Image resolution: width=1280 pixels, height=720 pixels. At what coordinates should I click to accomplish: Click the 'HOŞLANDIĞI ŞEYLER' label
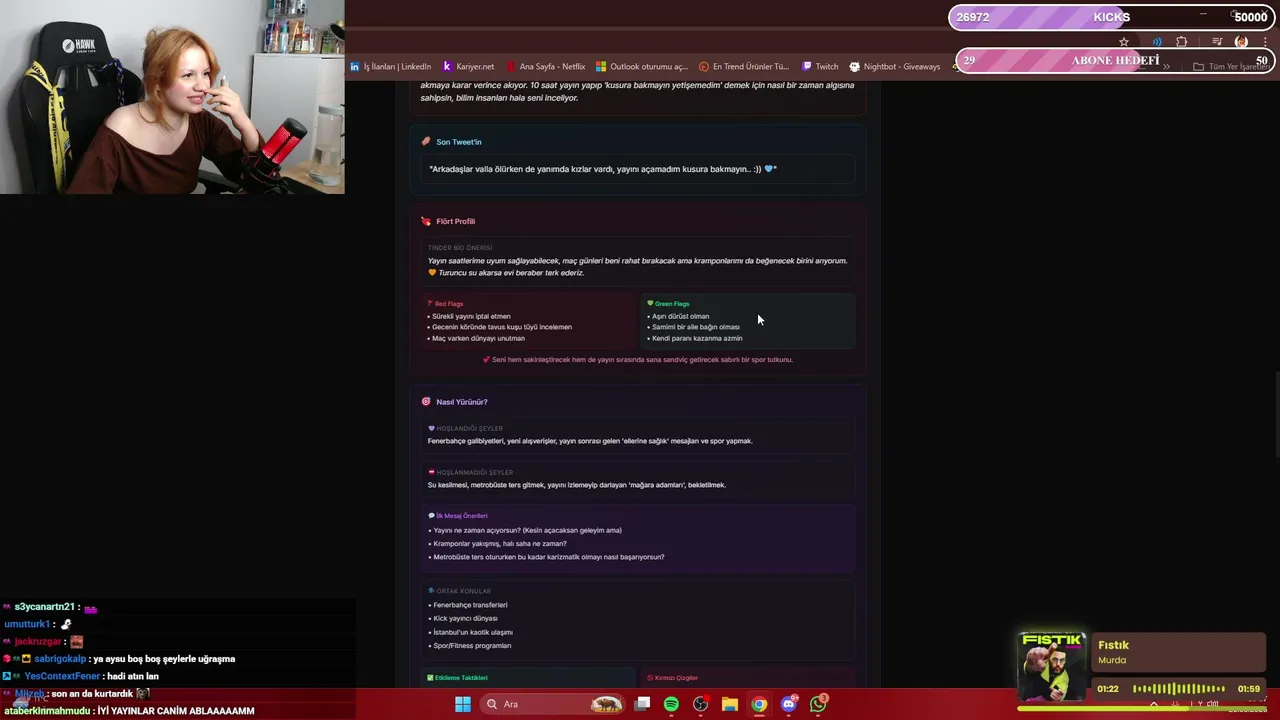click(x=469, y=428)
